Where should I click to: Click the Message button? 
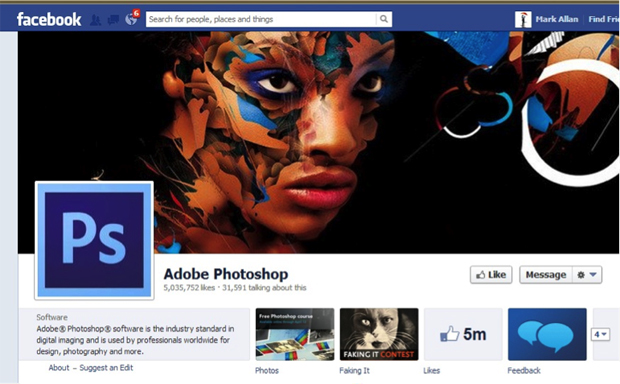[x=546, y=275]
